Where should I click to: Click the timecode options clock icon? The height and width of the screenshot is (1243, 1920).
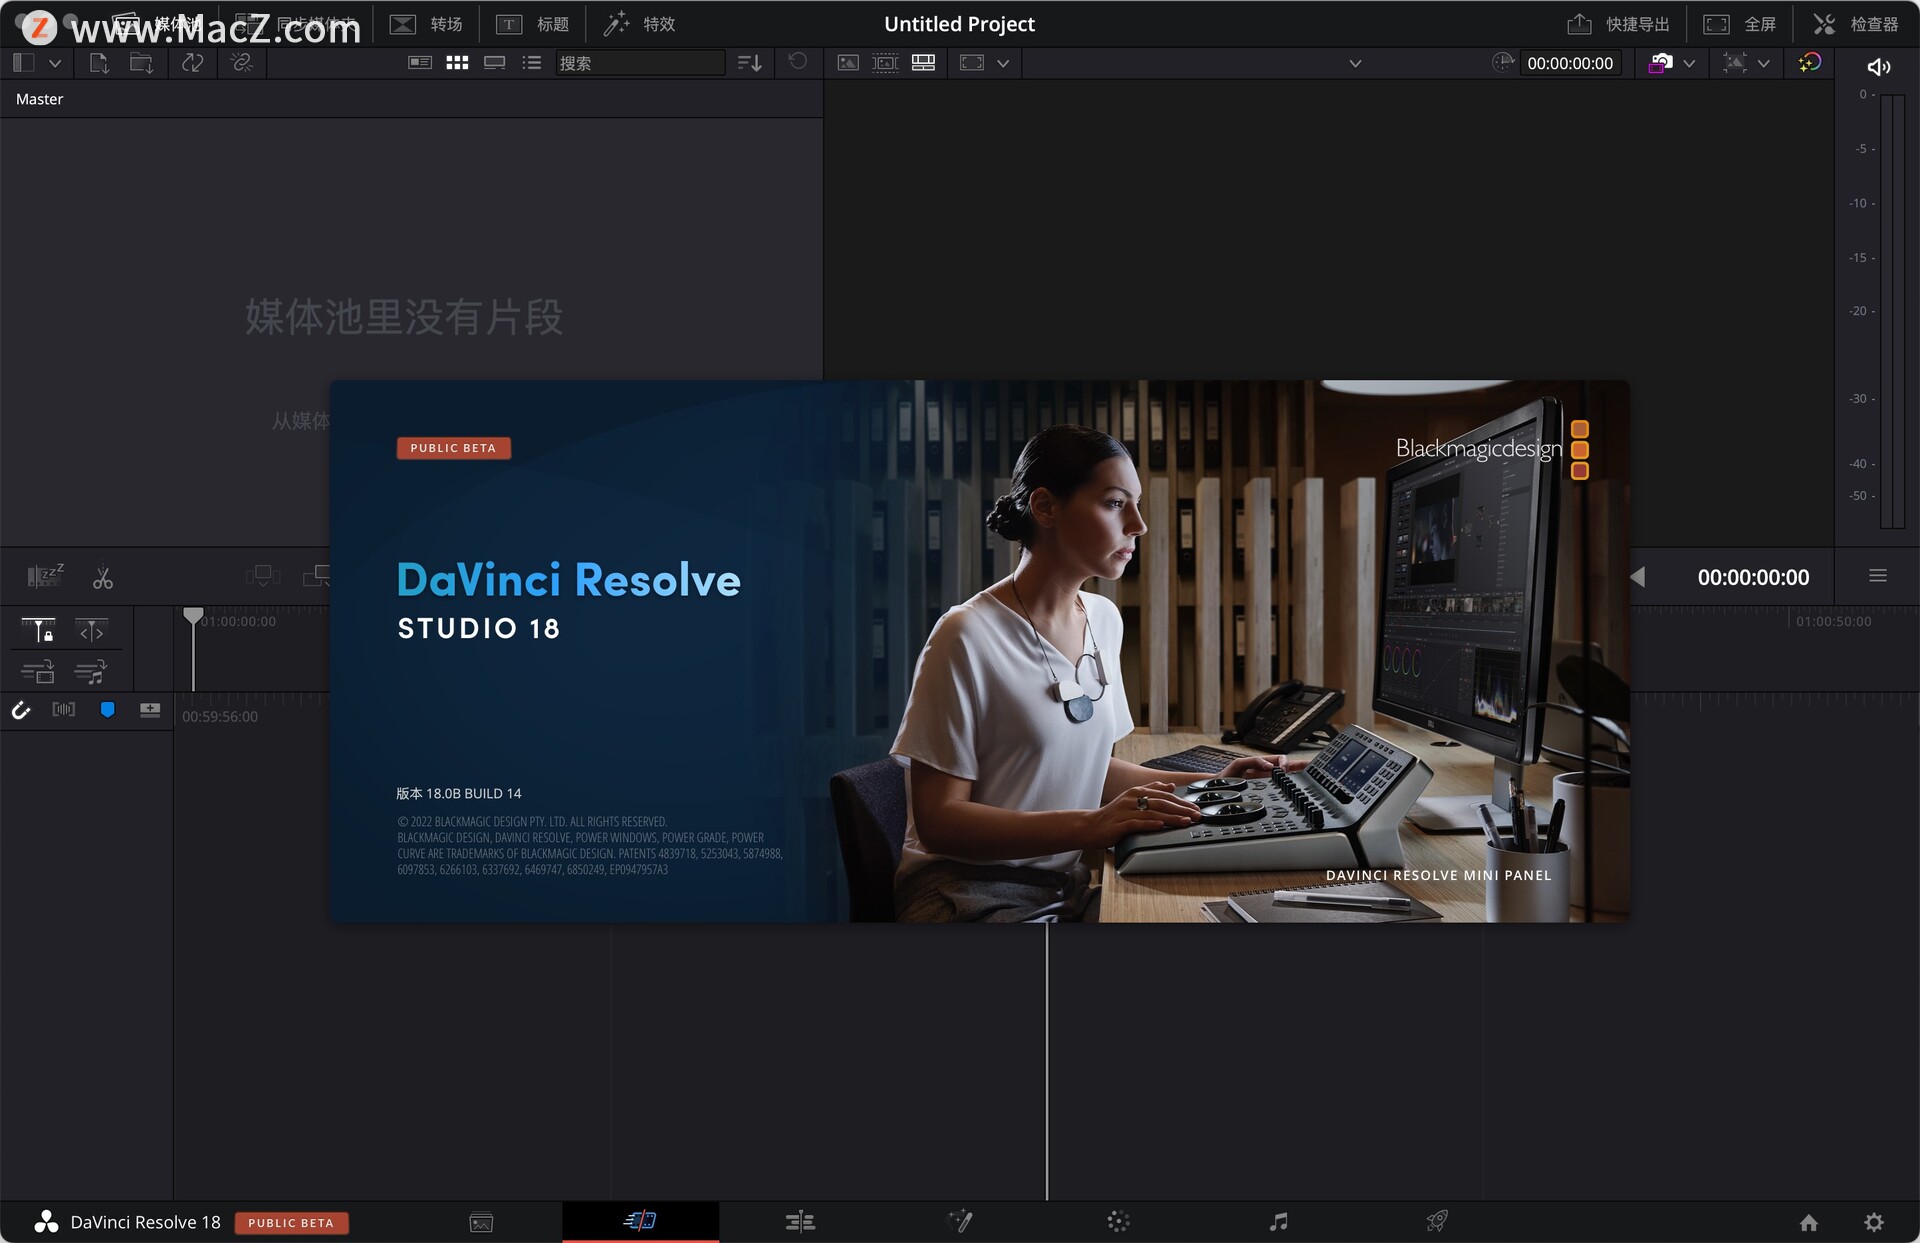pos(1502,63)
